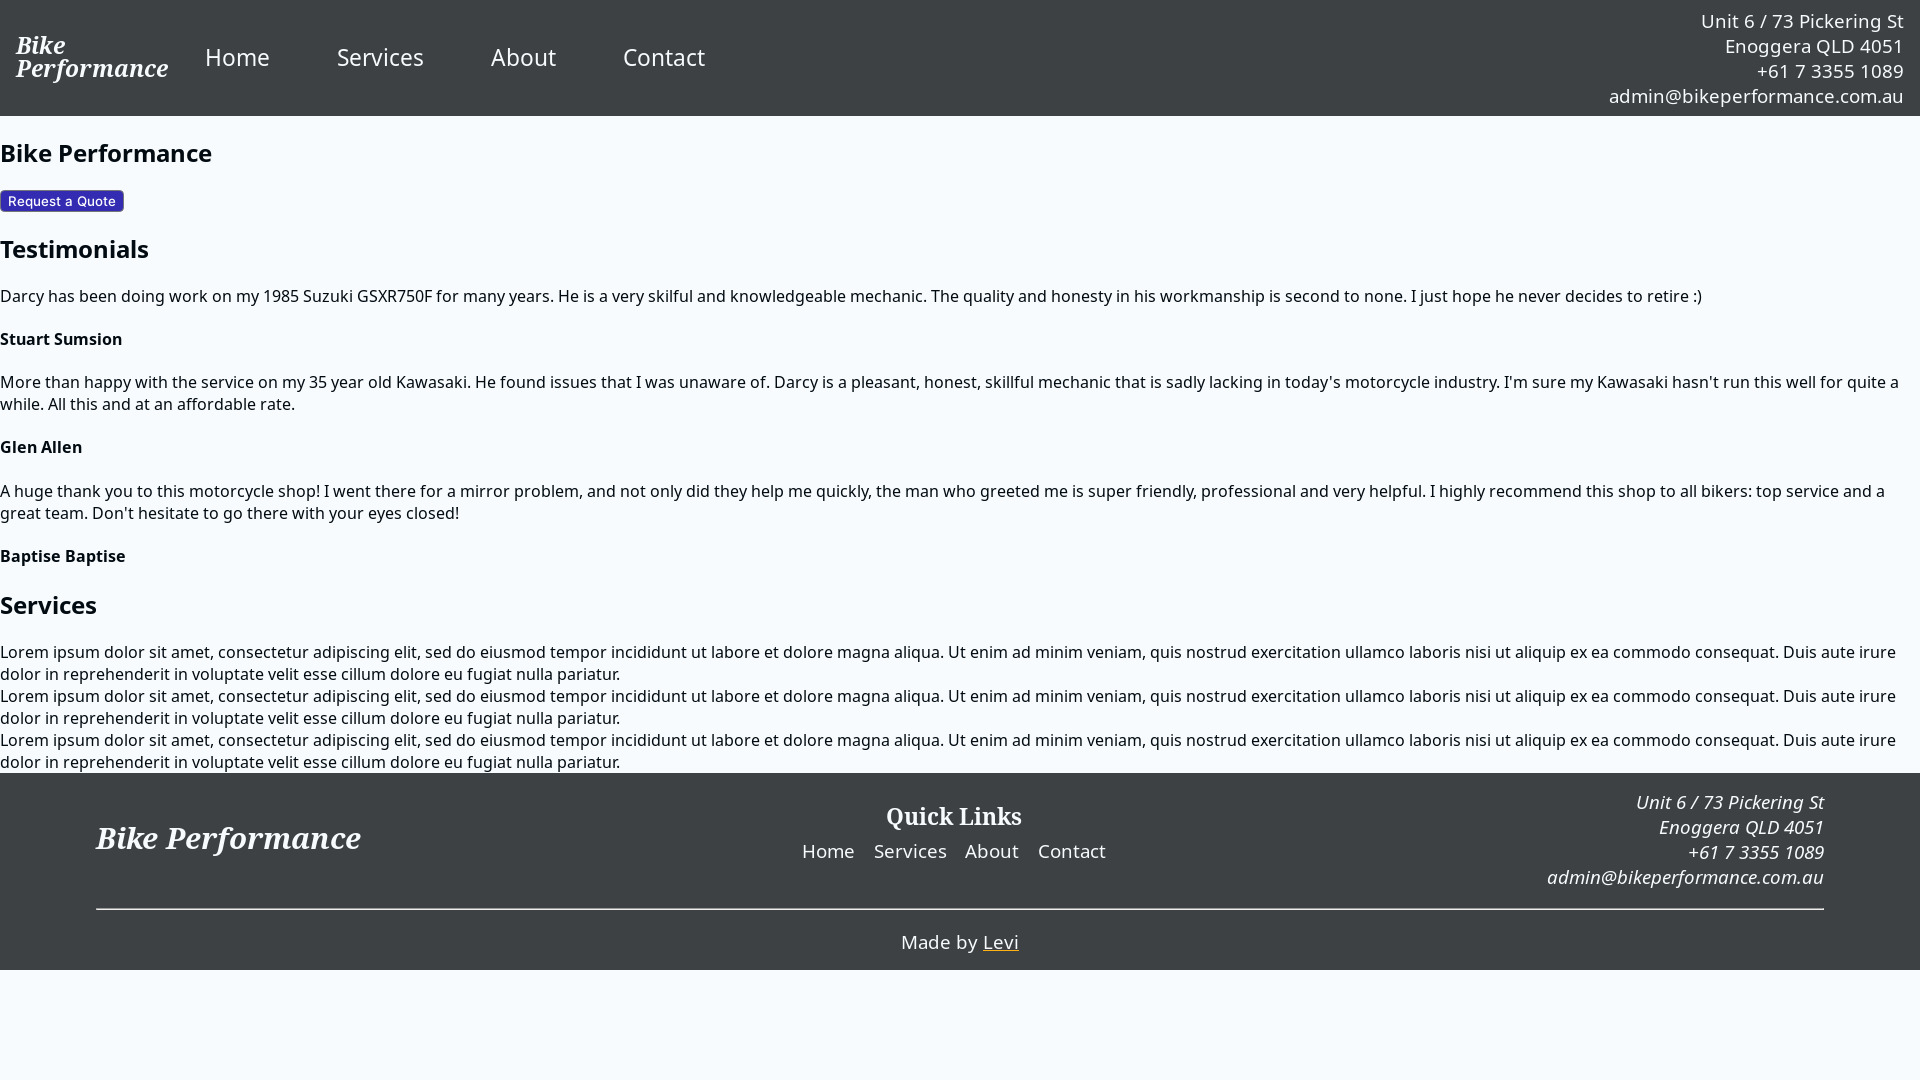Click header phone number +61 7 3355 1089
1920x1080 pixels.
pos(1830,71)
